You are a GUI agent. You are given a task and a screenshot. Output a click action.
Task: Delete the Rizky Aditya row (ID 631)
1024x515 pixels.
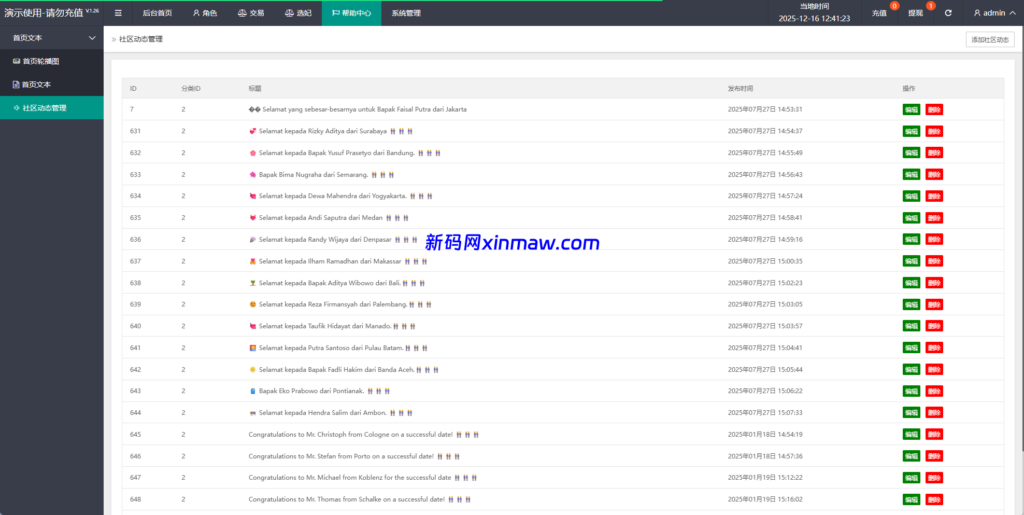point(934,131)
